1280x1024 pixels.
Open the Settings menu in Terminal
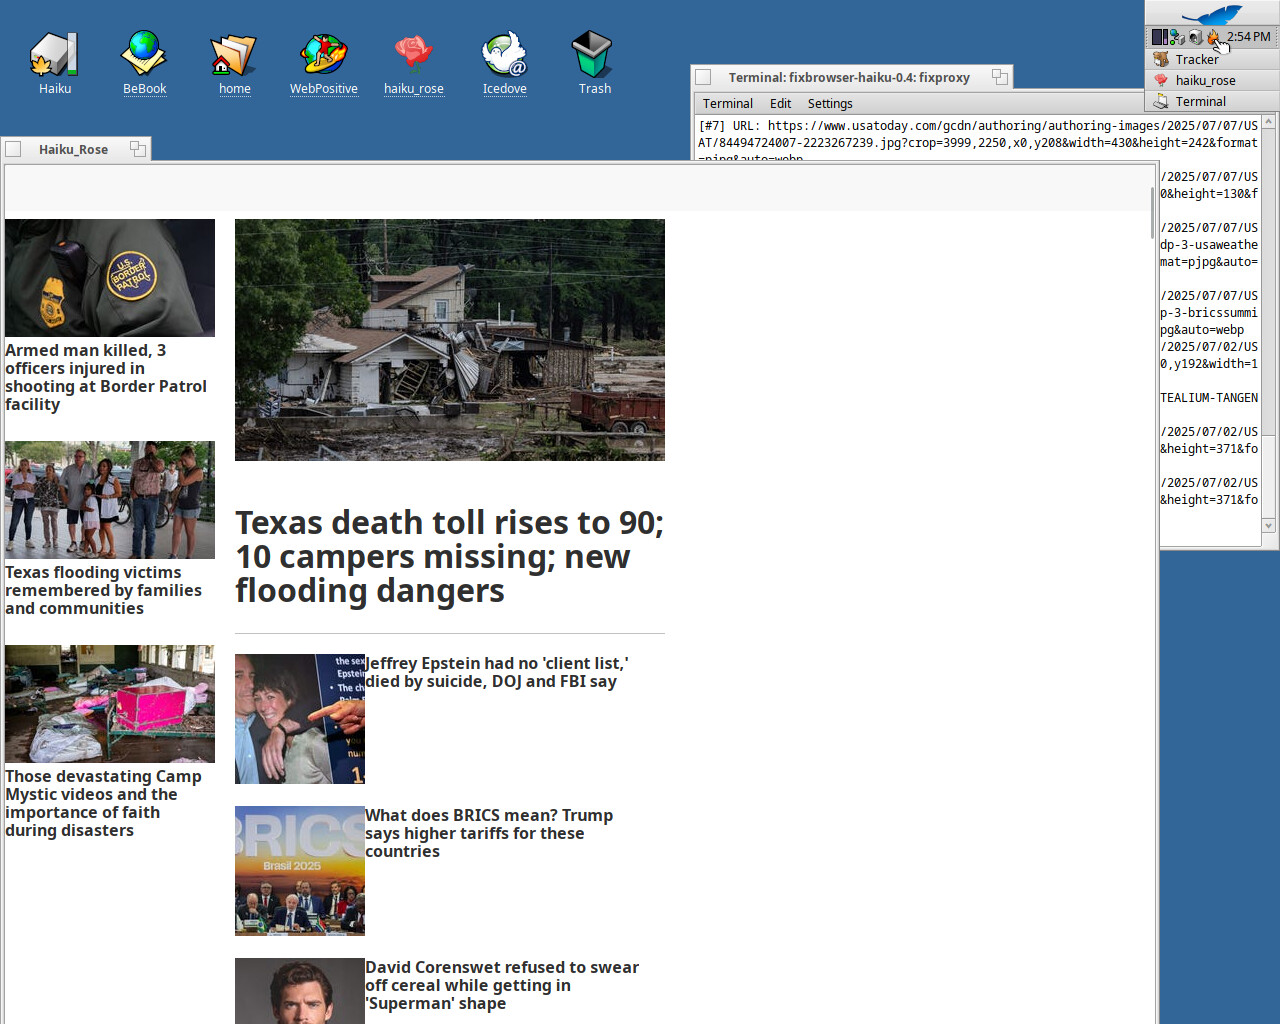(830, 103)
